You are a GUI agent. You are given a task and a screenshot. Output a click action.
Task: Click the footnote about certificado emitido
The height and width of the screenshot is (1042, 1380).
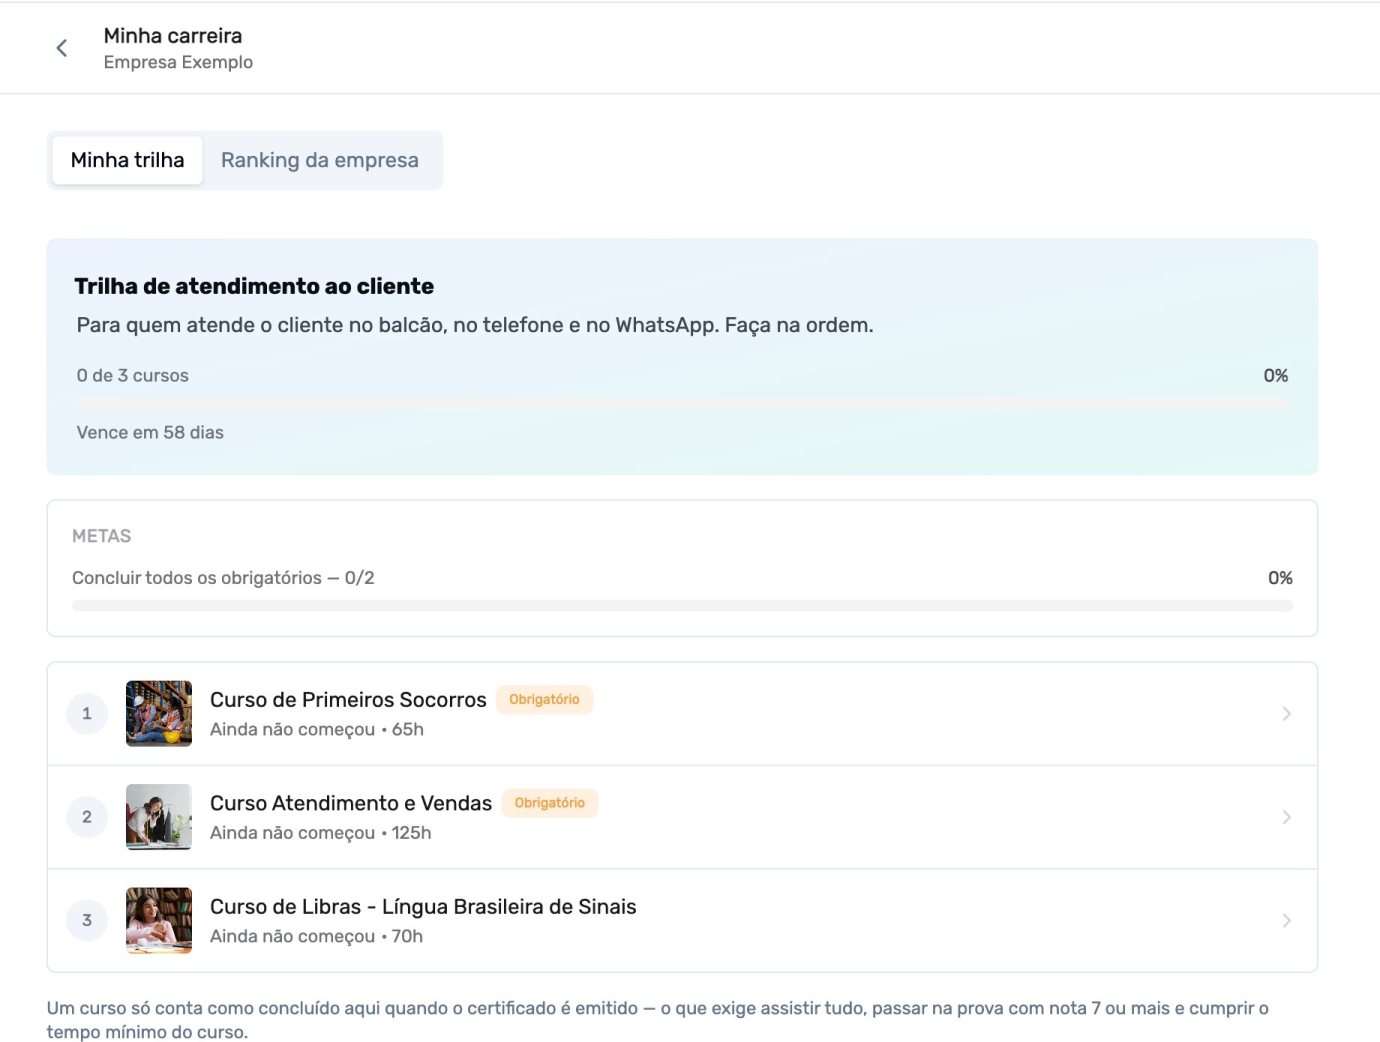pyautogui.click(x=658, y=1020)
